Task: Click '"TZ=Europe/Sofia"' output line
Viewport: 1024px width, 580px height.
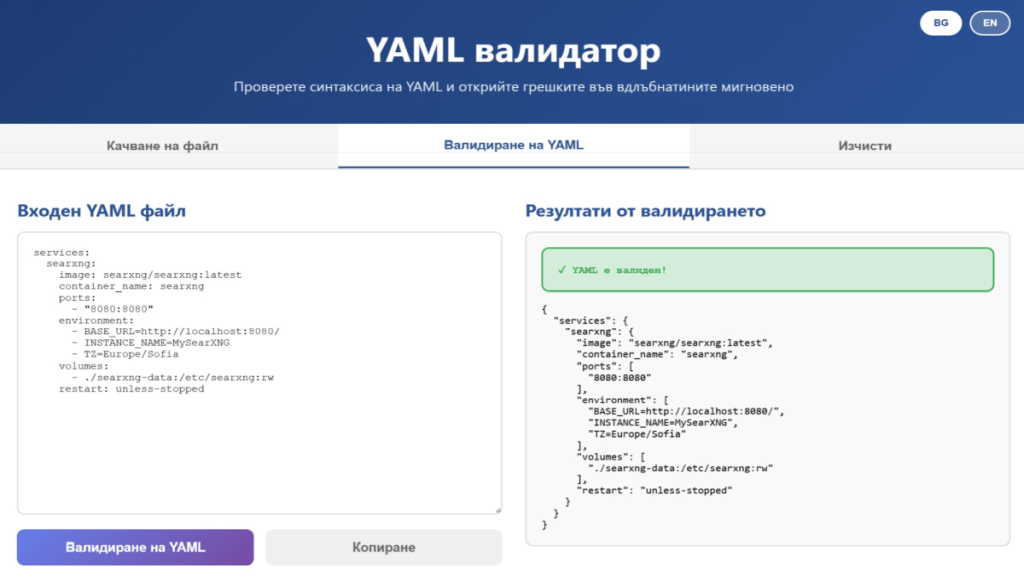Action: coord(637,434)
